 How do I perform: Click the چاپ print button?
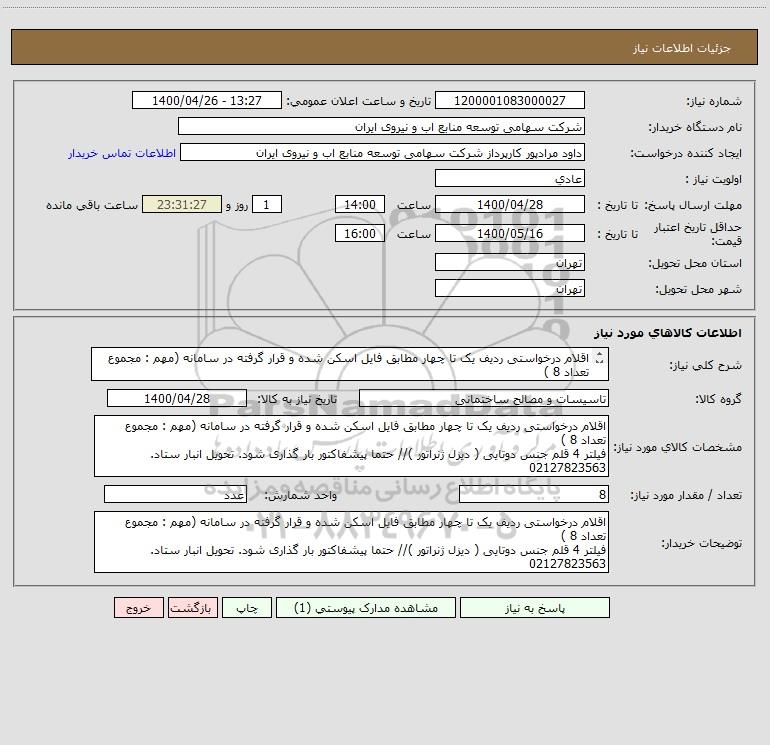247,607
